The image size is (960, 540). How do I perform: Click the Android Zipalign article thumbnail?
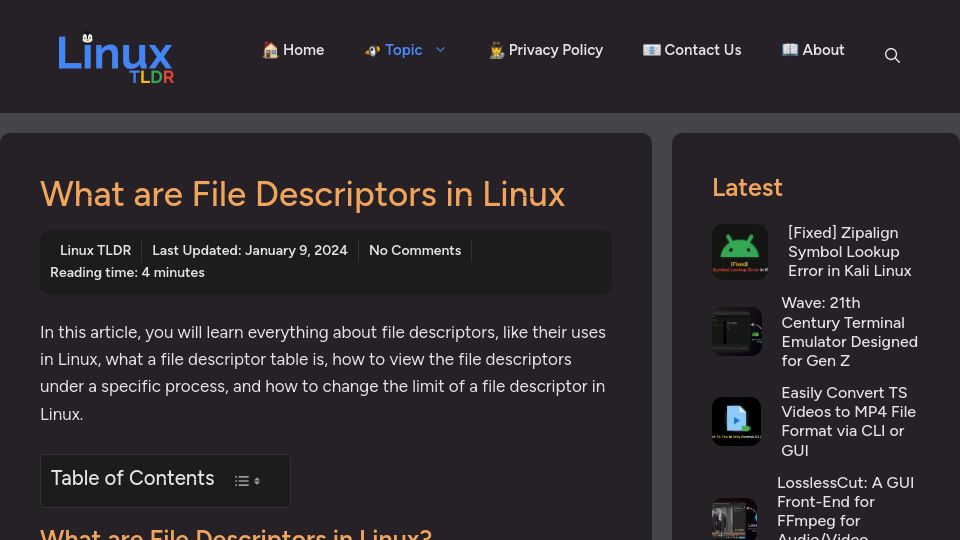coord(740,252)
